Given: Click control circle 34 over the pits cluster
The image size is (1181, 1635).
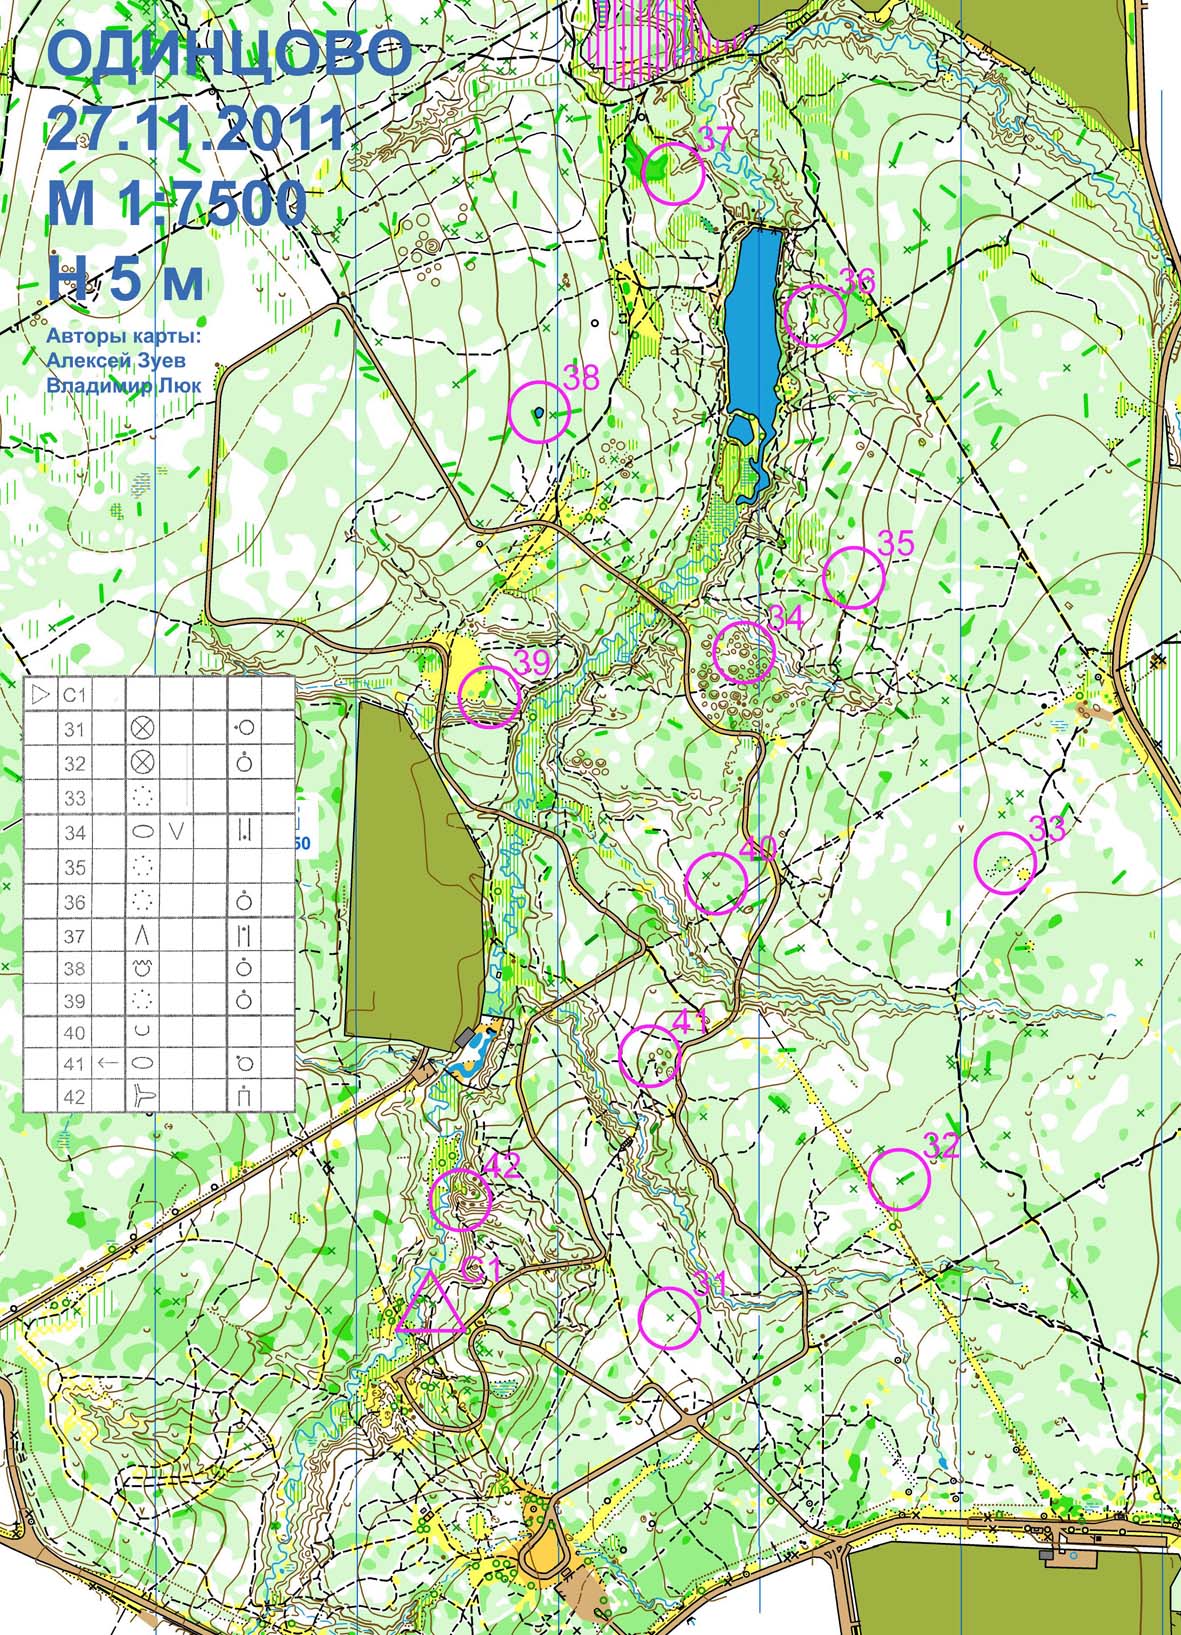Looking at the screenshot, I should tap(744, 652).
